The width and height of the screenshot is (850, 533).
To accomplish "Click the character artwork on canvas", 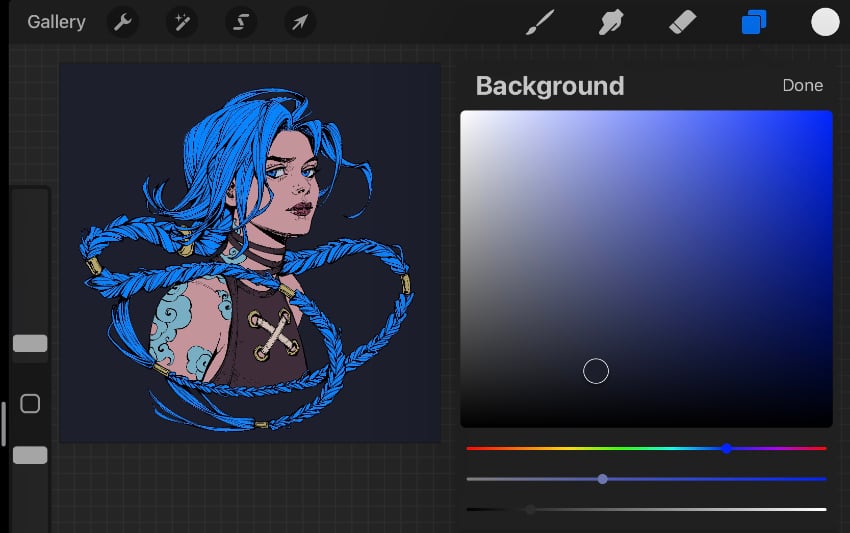I will point(247,260).
